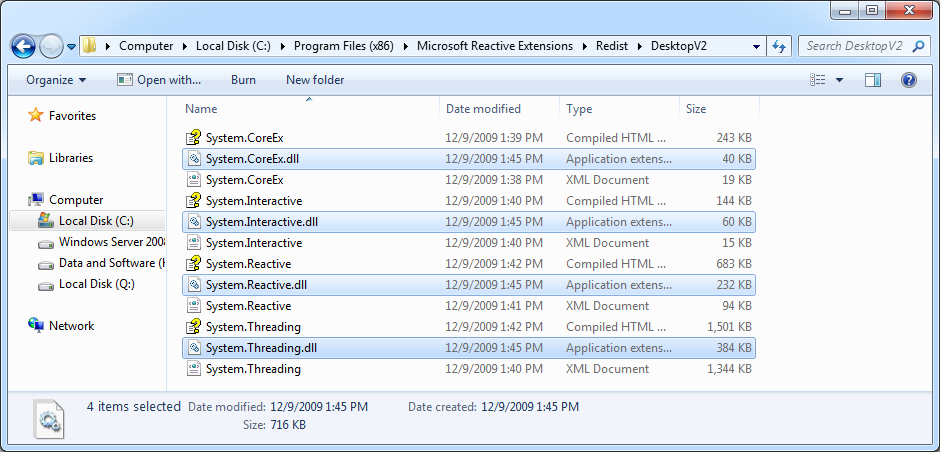This screenshot has height=452, width=940.
Task: Select the System.CoreEx.dll file name
Action: 252,159
